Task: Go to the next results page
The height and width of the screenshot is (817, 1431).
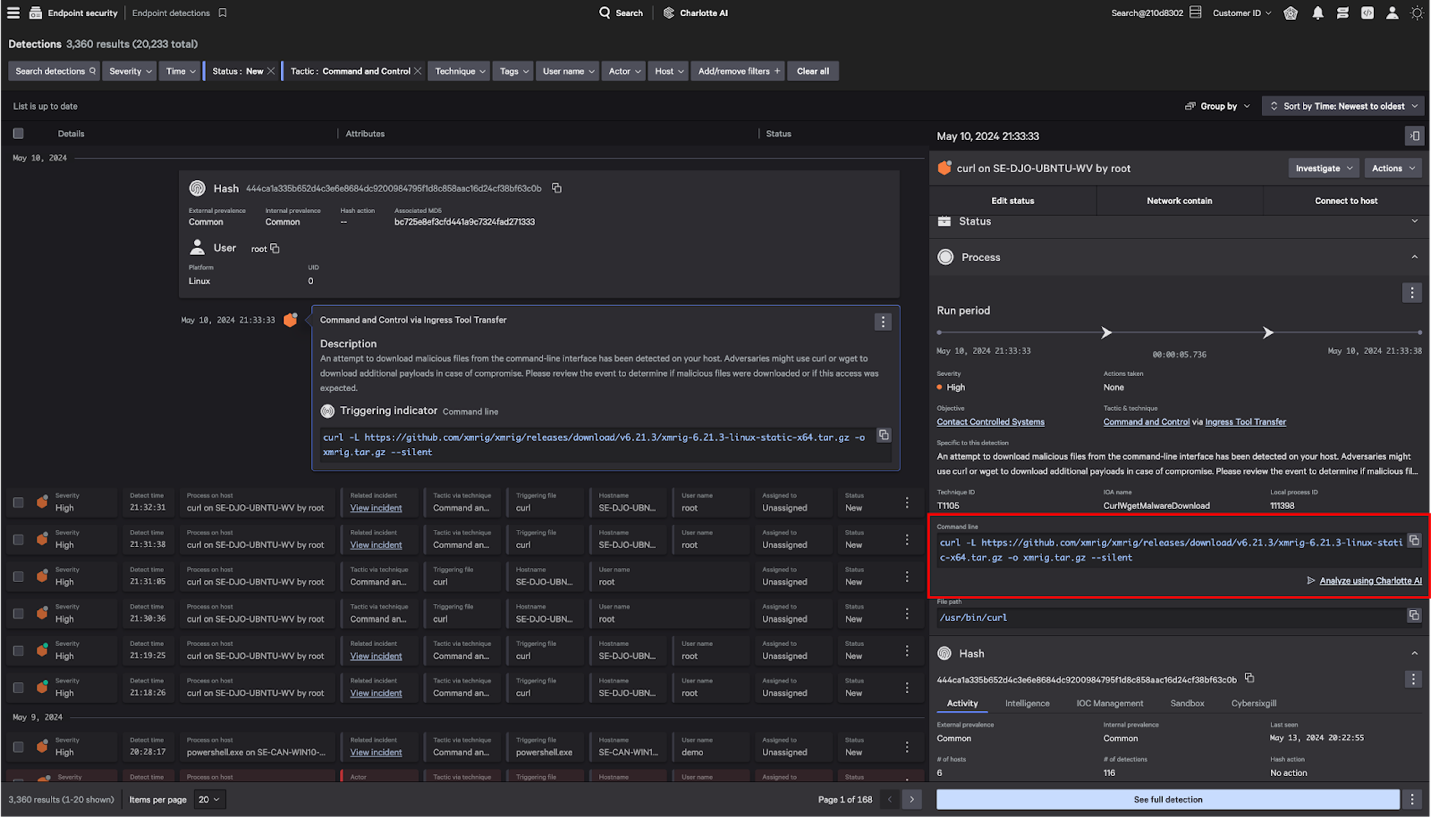Action: point(911,799)
